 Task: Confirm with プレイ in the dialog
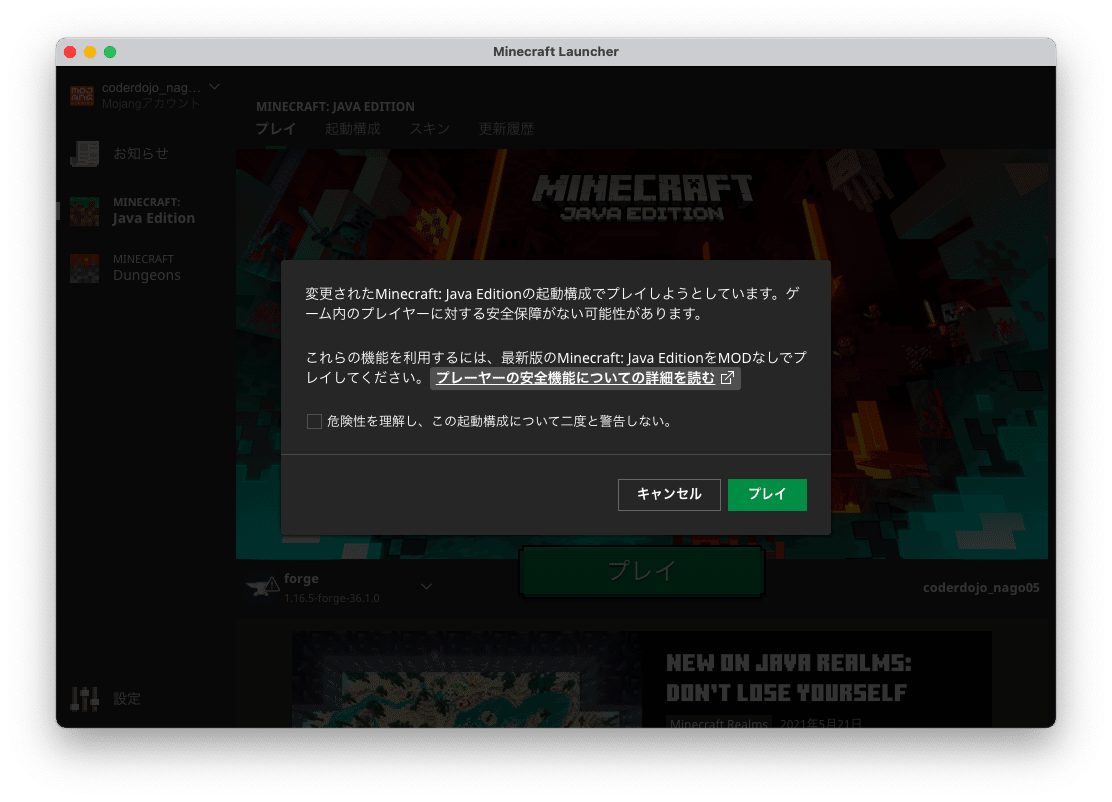click(767, 494)
